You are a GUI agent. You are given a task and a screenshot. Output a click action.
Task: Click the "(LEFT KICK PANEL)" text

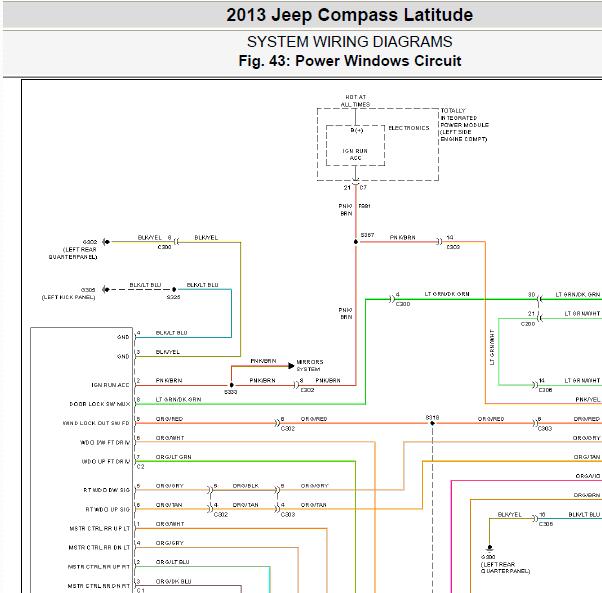68,297
